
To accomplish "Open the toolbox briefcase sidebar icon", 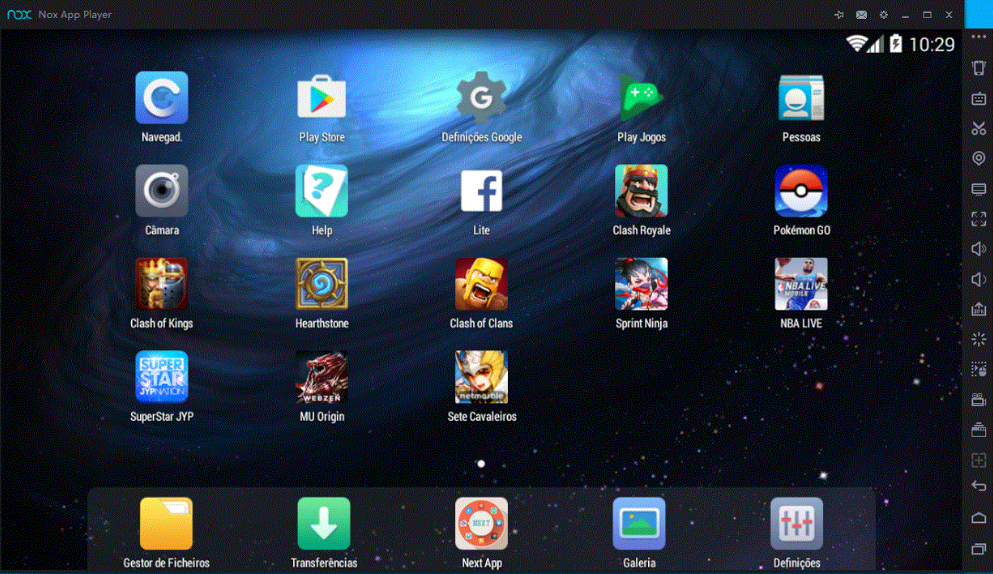I will [x=978, y=430].
